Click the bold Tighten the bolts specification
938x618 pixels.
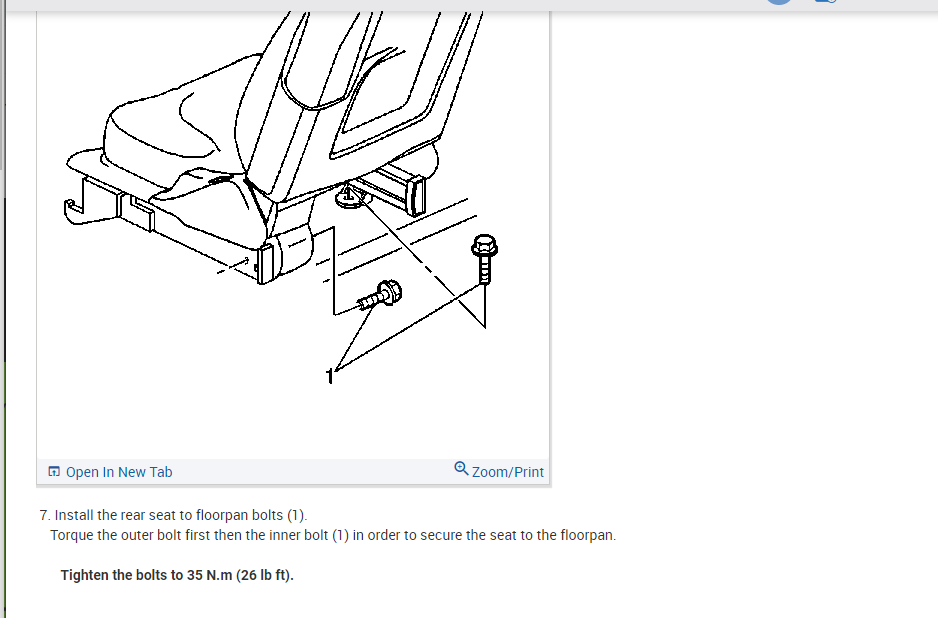pos(177,575)
